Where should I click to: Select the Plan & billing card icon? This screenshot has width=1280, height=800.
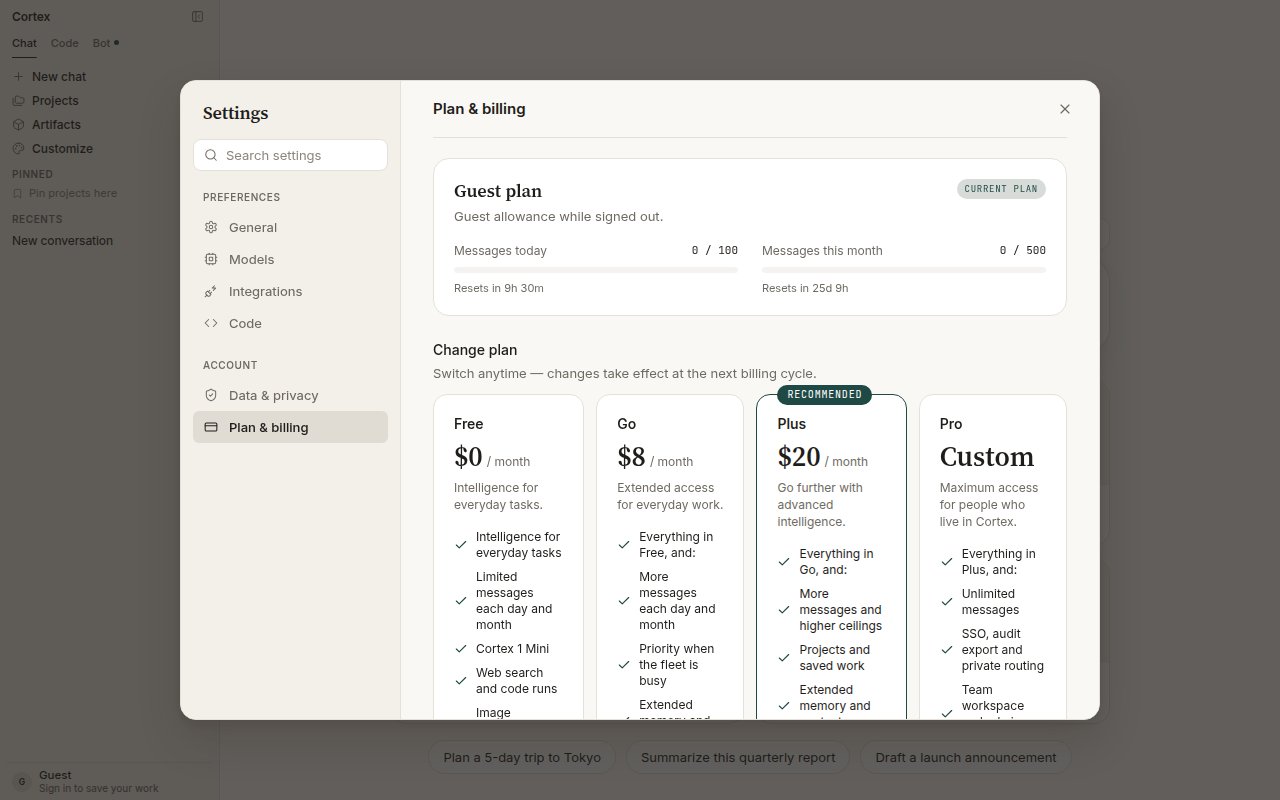pyautogui.click(x=211, y=427)
